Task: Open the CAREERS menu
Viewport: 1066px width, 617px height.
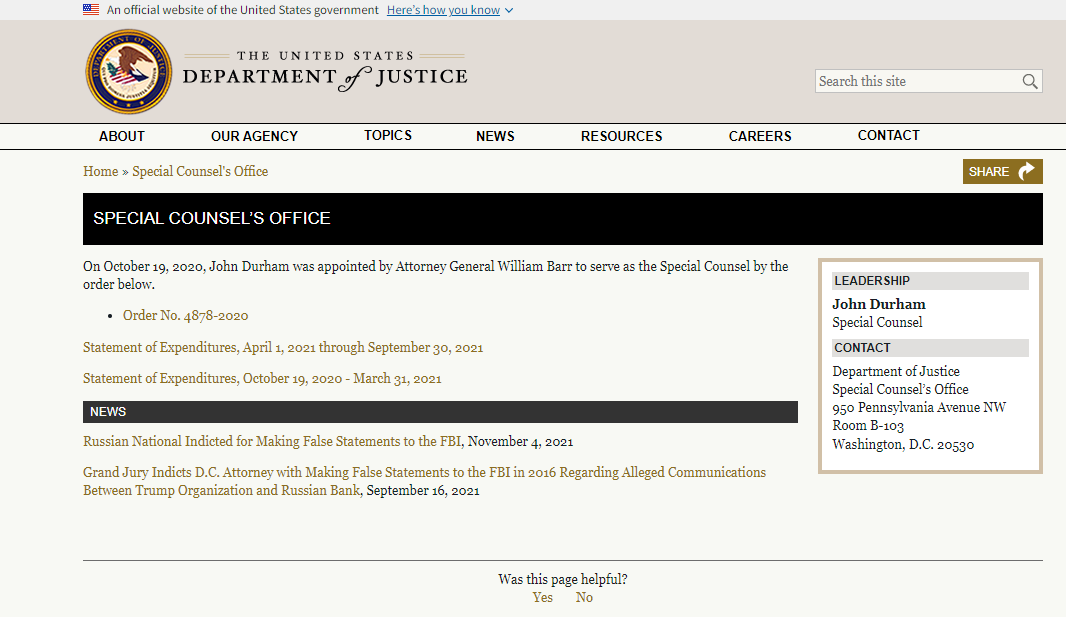Action: pyautogui.click(x=760, y=136)
